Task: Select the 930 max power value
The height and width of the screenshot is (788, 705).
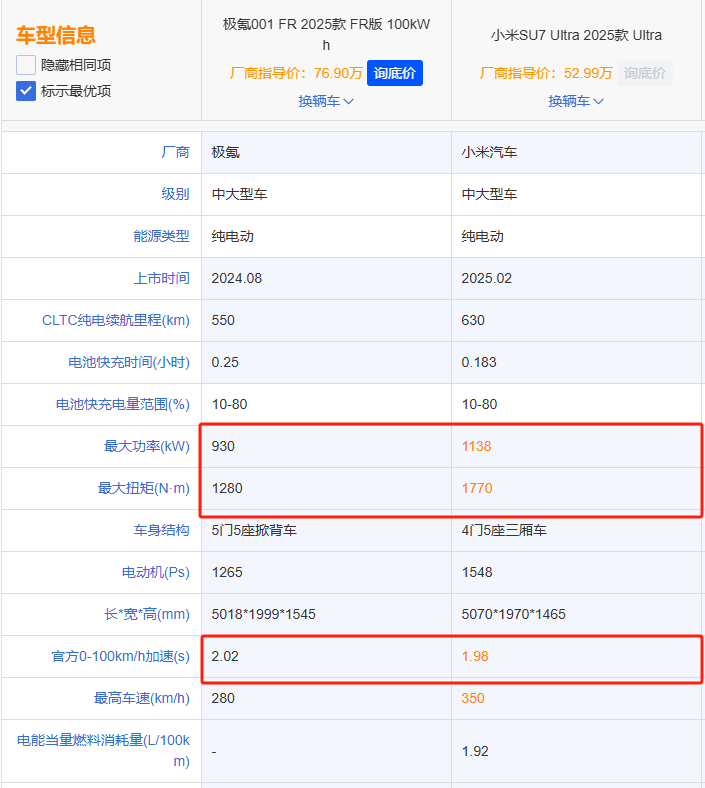Action: [x=223, y=446]
